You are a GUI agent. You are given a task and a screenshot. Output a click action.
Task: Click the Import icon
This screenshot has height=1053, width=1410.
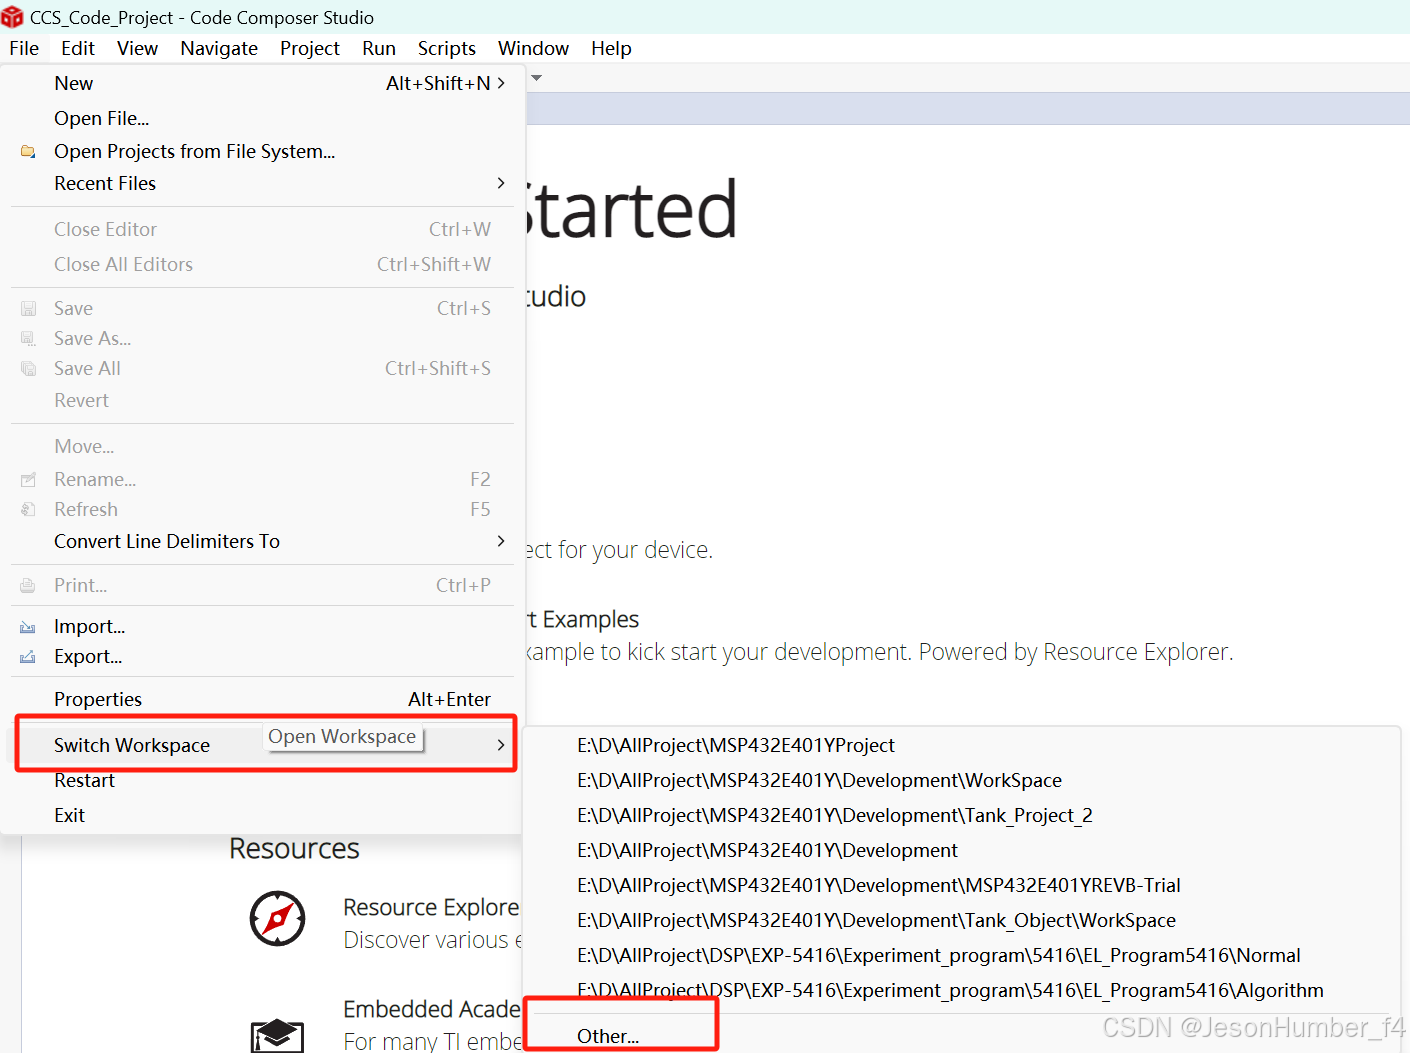click(28, 625)
